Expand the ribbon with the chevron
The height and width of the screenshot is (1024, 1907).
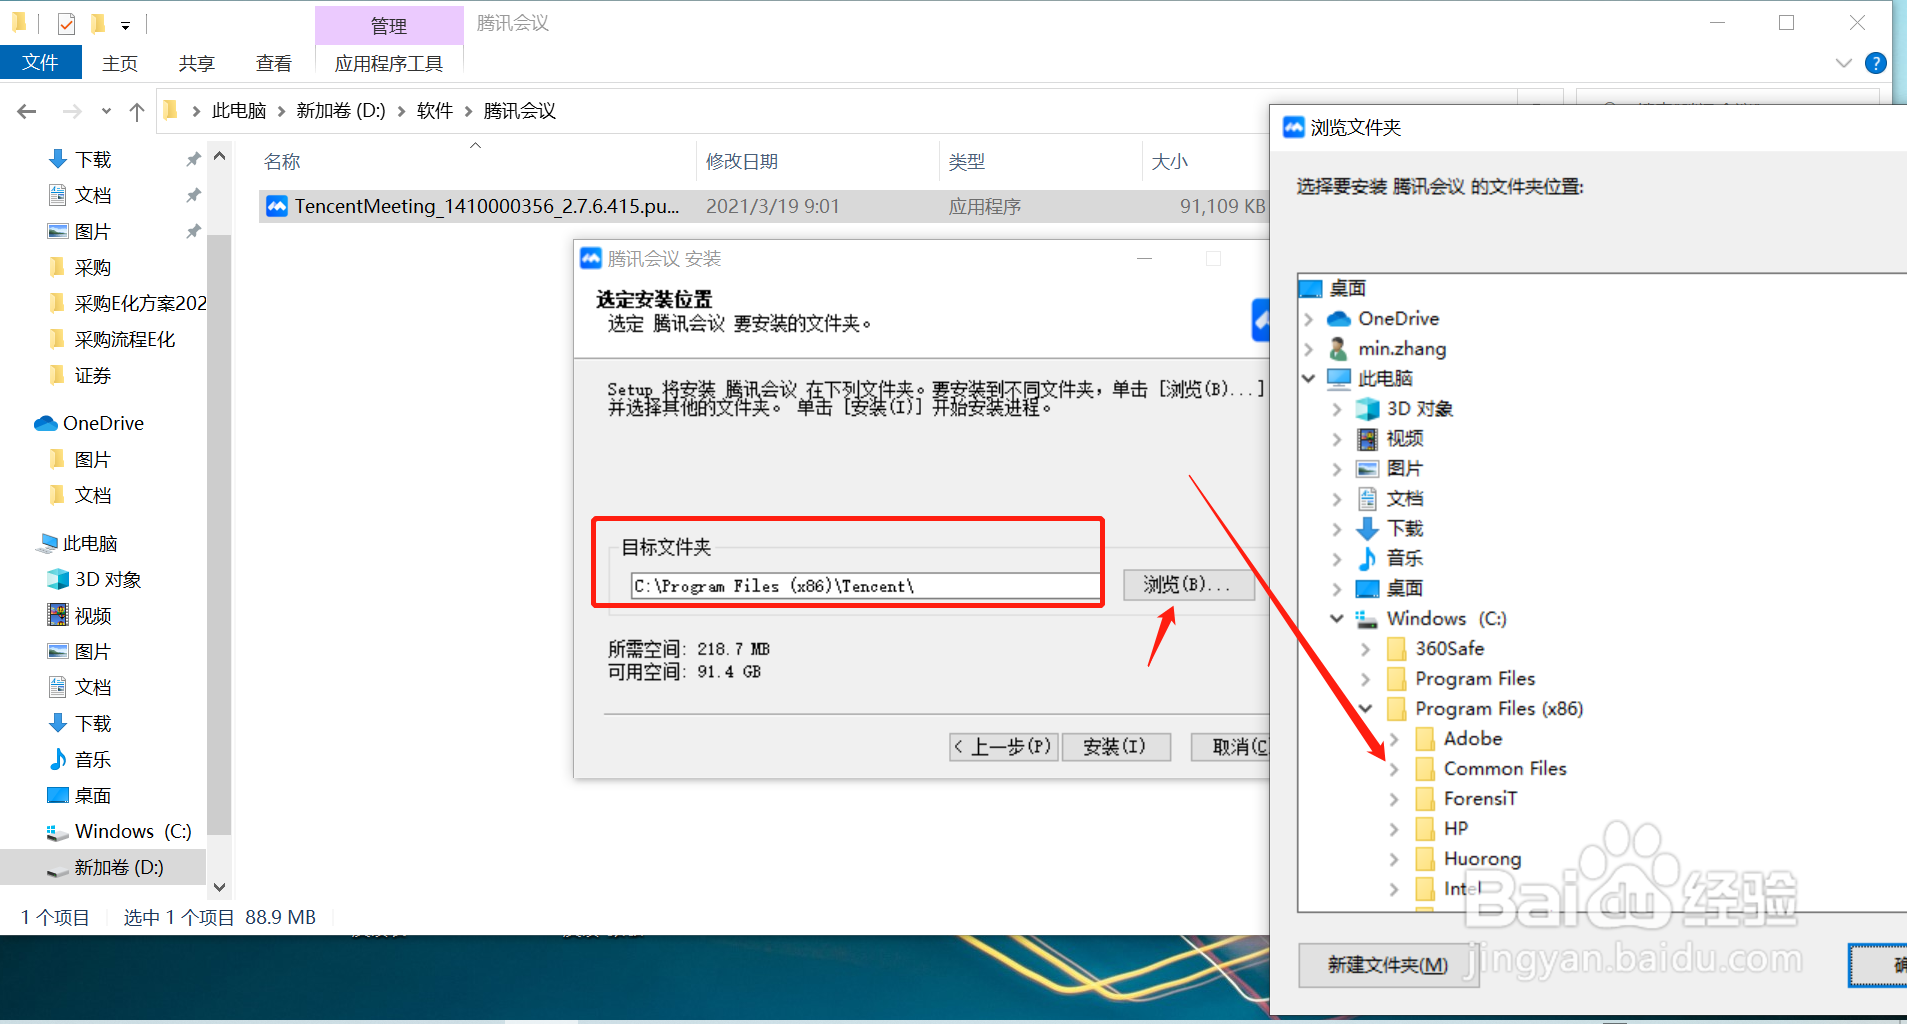[x=1844, y=63]
